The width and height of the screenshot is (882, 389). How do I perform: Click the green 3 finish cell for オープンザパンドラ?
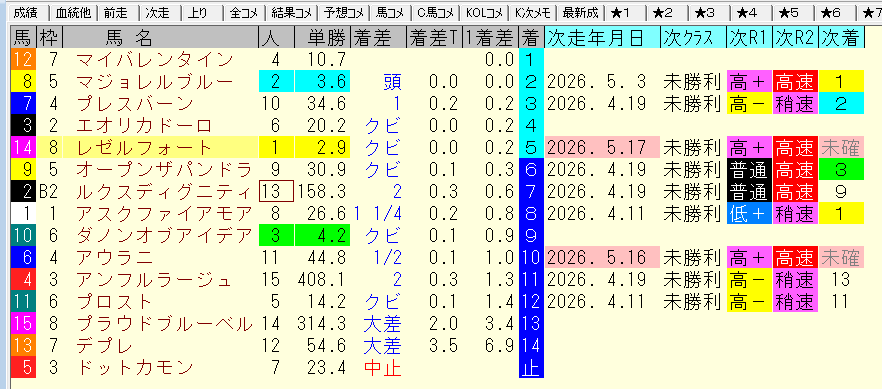click(842, 169)
